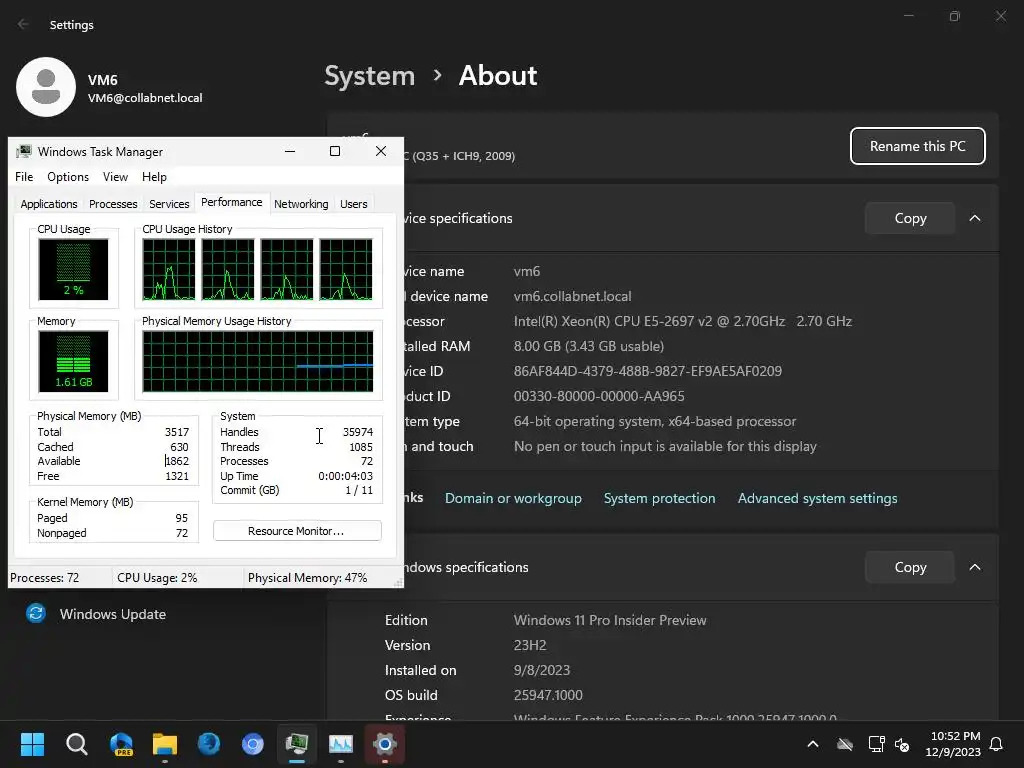
Task: Open Domain or workgroup link
Action: pyautogui.click(x=513, y=498)
